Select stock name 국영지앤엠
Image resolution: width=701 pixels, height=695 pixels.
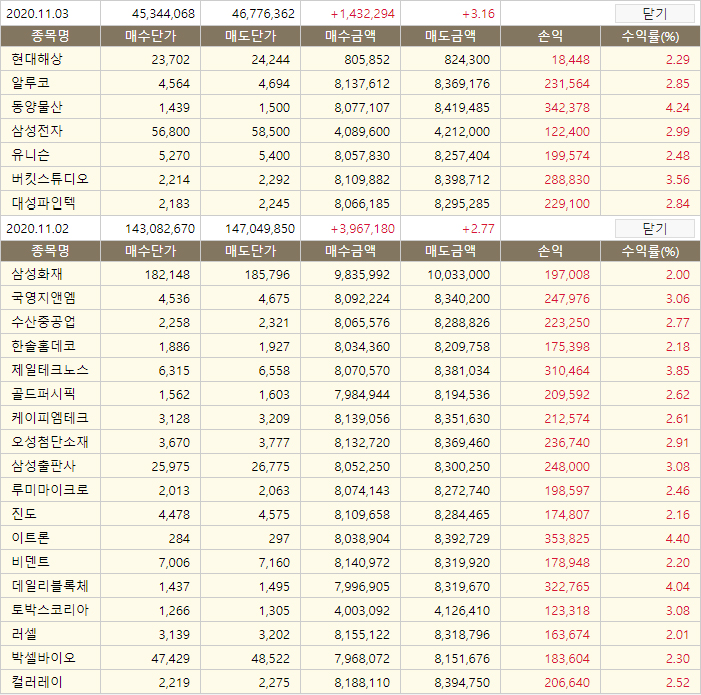[43, 298]
